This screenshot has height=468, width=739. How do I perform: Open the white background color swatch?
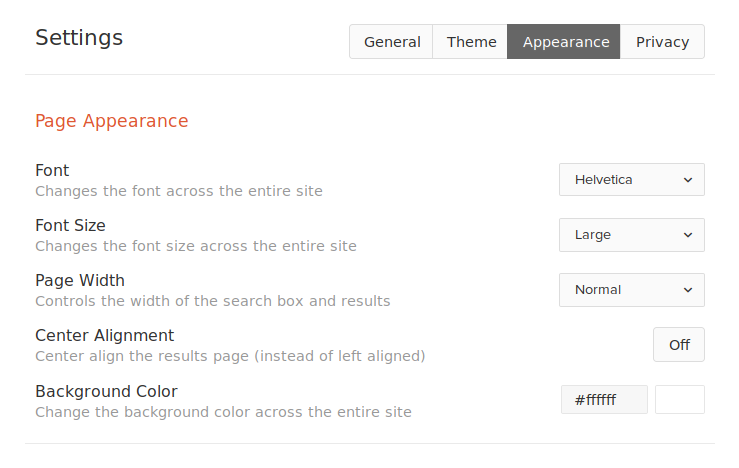(x=680, y=400)
